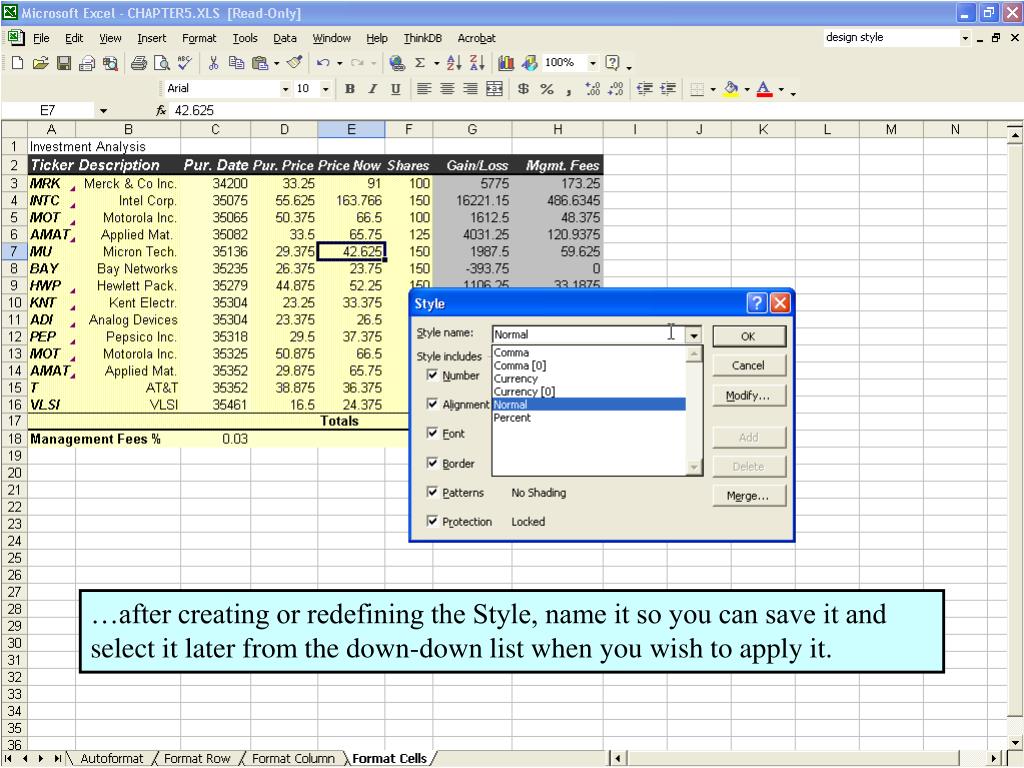
Task: Open the Style name dropdown arrow
Action: pyautogui.click(x=694, y=335)
